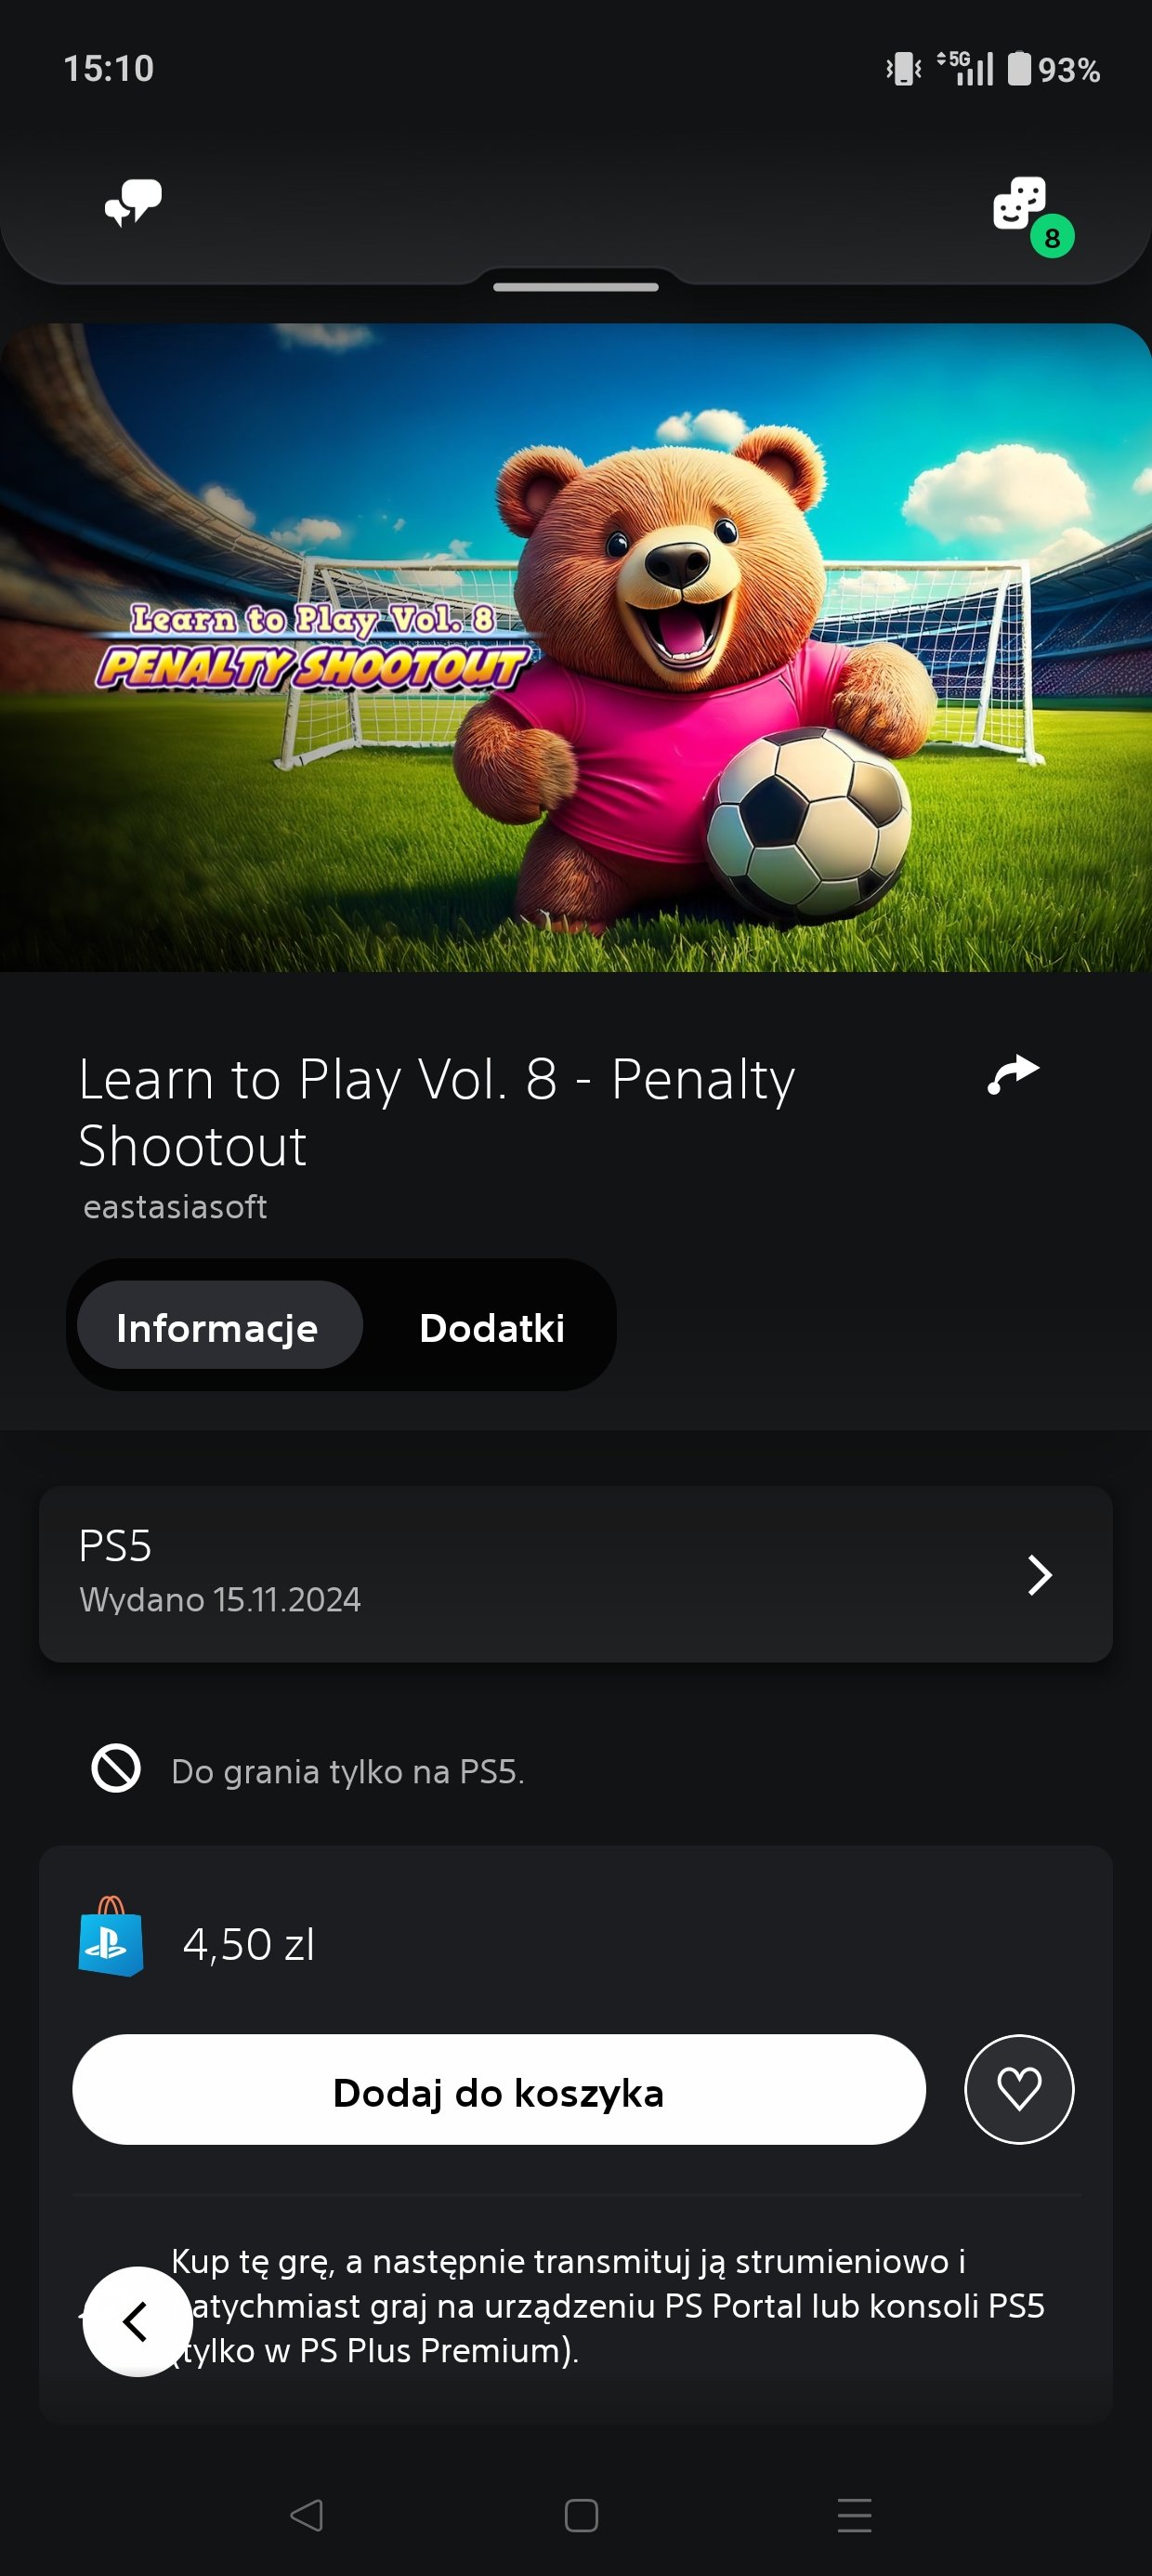This screenshot has height=2576, width=1152.
Task: Open PS5 Wydano 15.11.2024 row
Action: click(576, 1574)
